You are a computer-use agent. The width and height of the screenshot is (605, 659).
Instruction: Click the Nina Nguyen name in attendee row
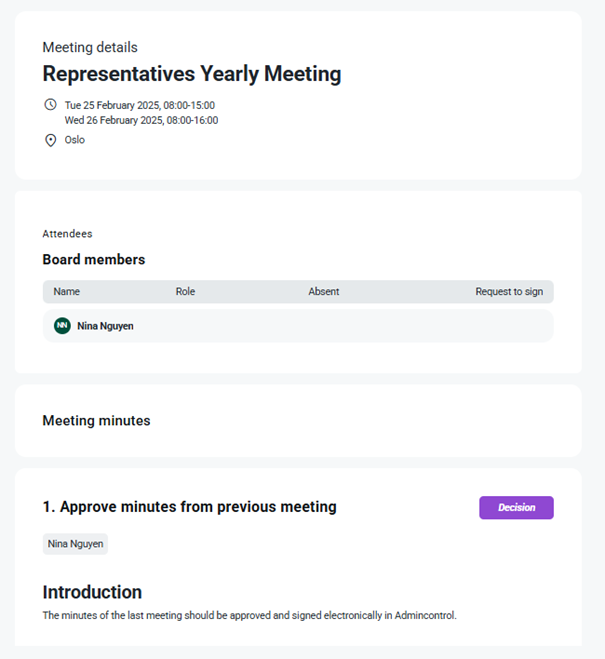105,326
